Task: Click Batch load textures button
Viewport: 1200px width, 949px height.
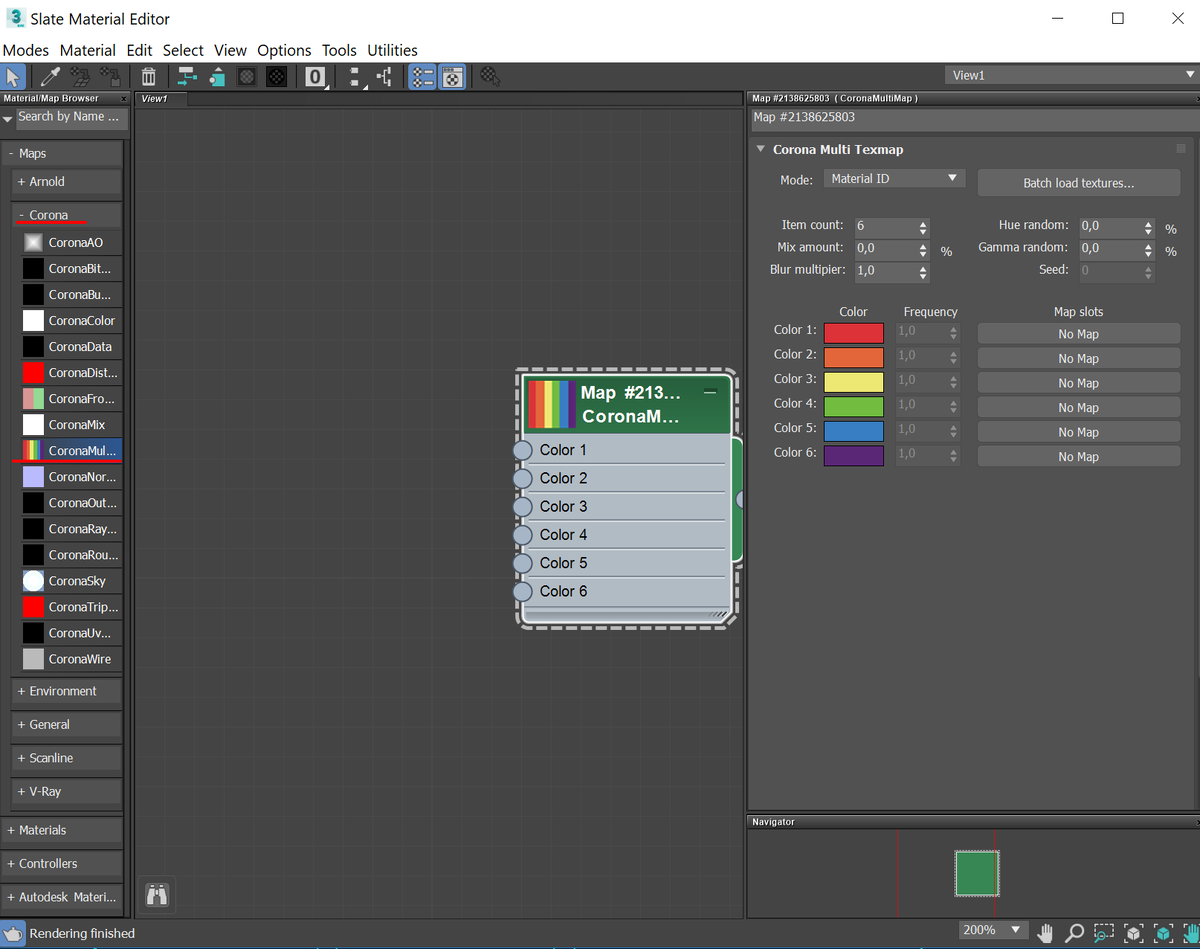Action: click(1078, 183)
